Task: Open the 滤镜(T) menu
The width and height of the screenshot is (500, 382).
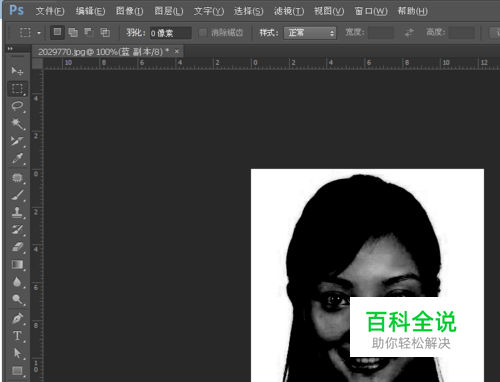Action: coord(289,11)
